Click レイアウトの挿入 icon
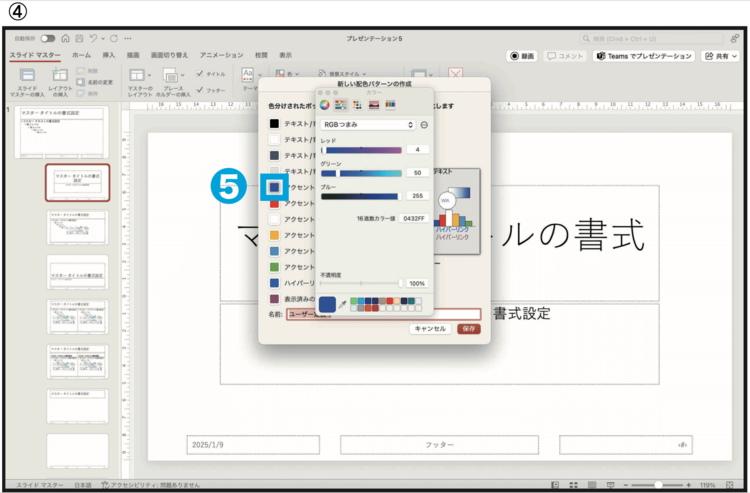 point(60,75)
